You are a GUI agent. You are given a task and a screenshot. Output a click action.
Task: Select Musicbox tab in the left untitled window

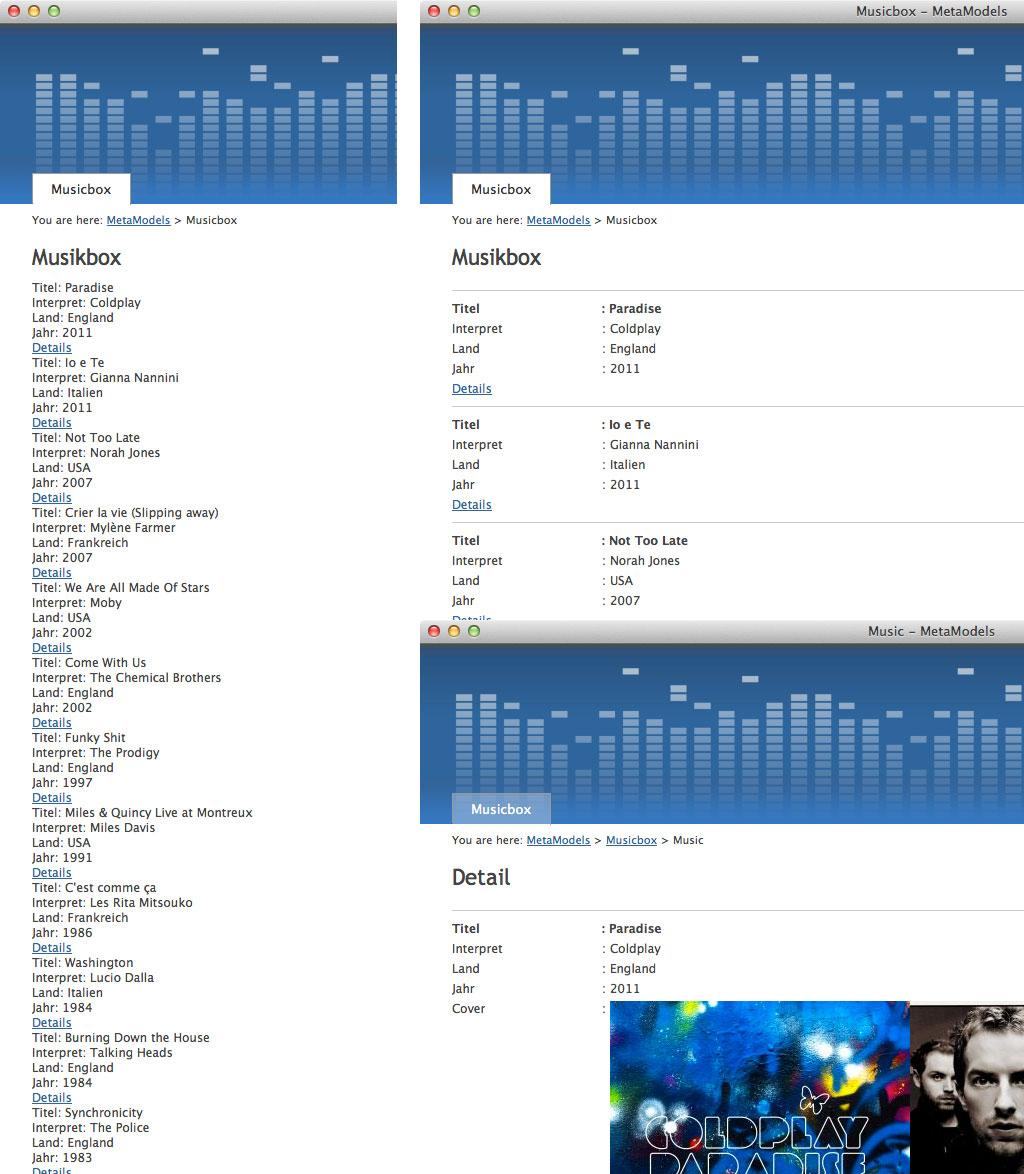click(x=81, y=189)
